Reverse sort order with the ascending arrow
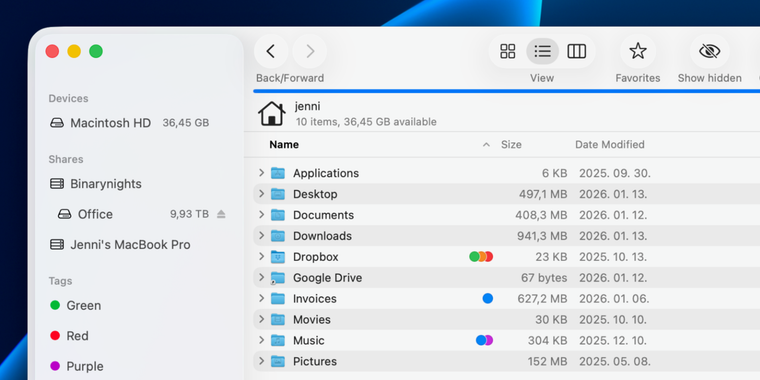 (486, 144)
